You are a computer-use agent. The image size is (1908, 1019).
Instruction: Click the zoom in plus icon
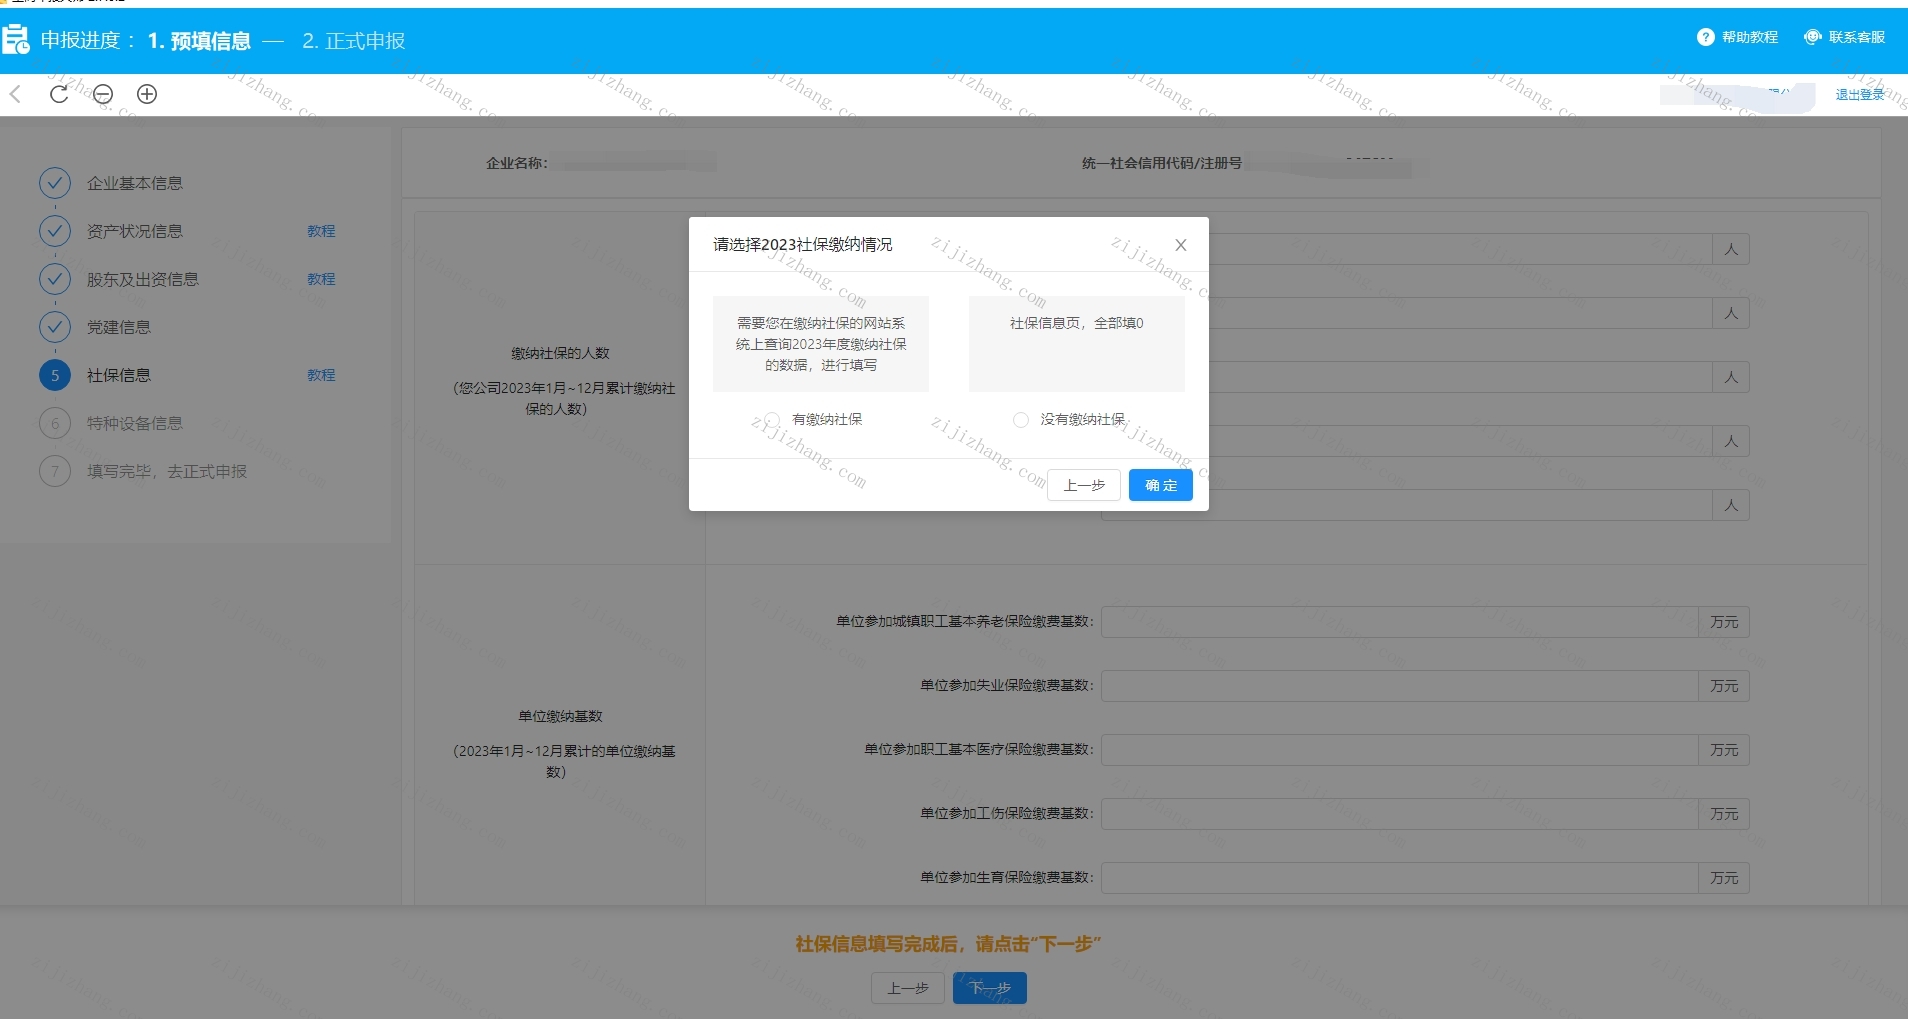pyautogui.click(x=147, y=94)
